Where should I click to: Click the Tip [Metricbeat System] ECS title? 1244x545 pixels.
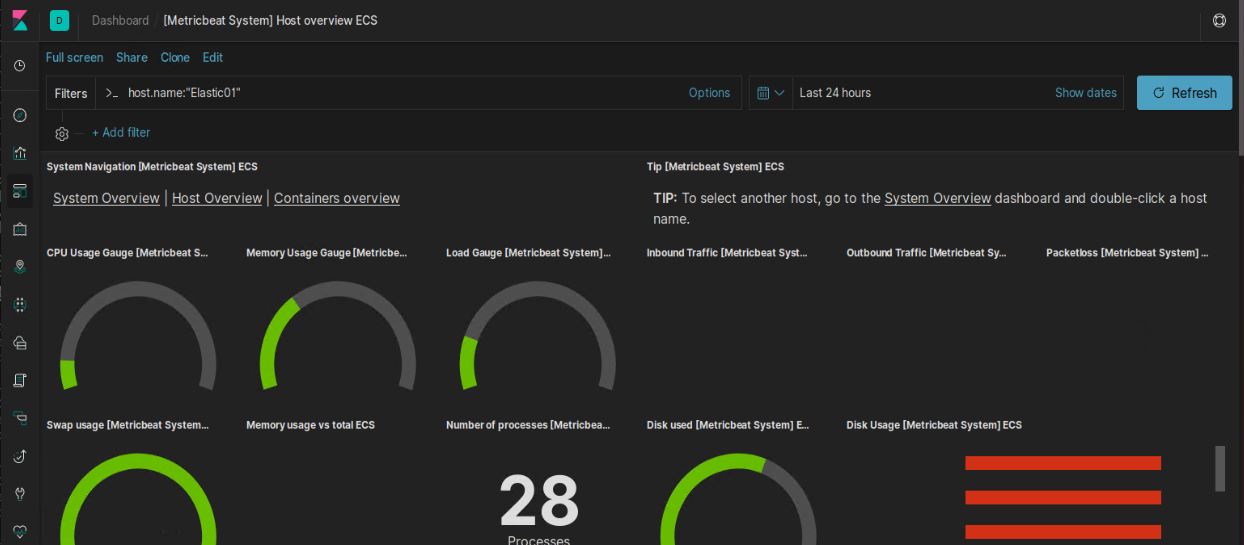click(x=715, y=167)
